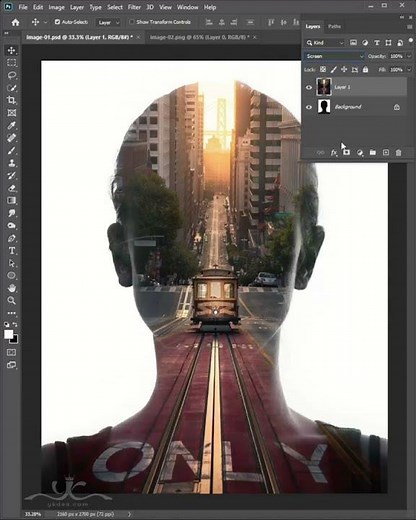Image resolution: width=416 pixels, height=520 pixels.
Task: Click the foreground white color swatch
Action: tap(8, 334)
